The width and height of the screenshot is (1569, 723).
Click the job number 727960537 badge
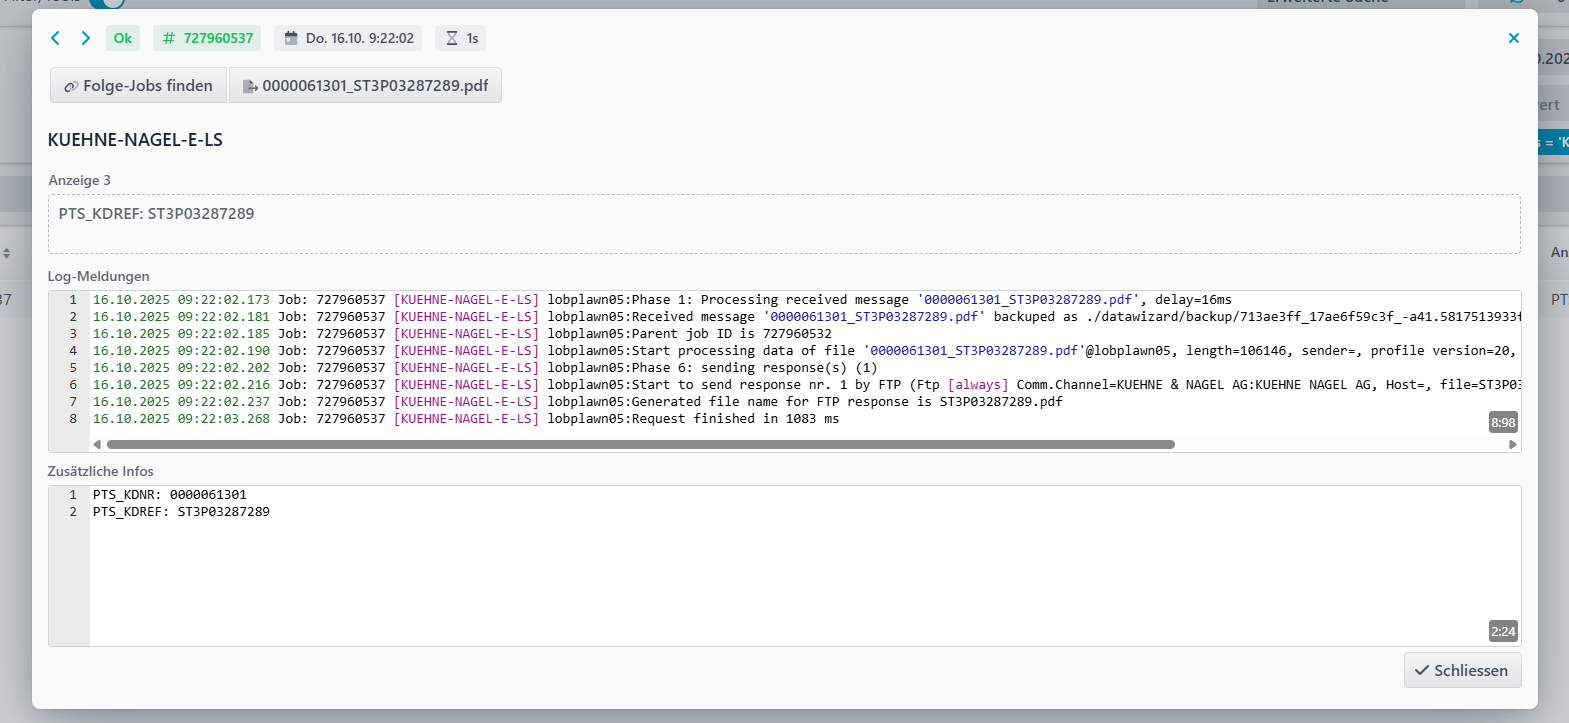coord(207,38)
